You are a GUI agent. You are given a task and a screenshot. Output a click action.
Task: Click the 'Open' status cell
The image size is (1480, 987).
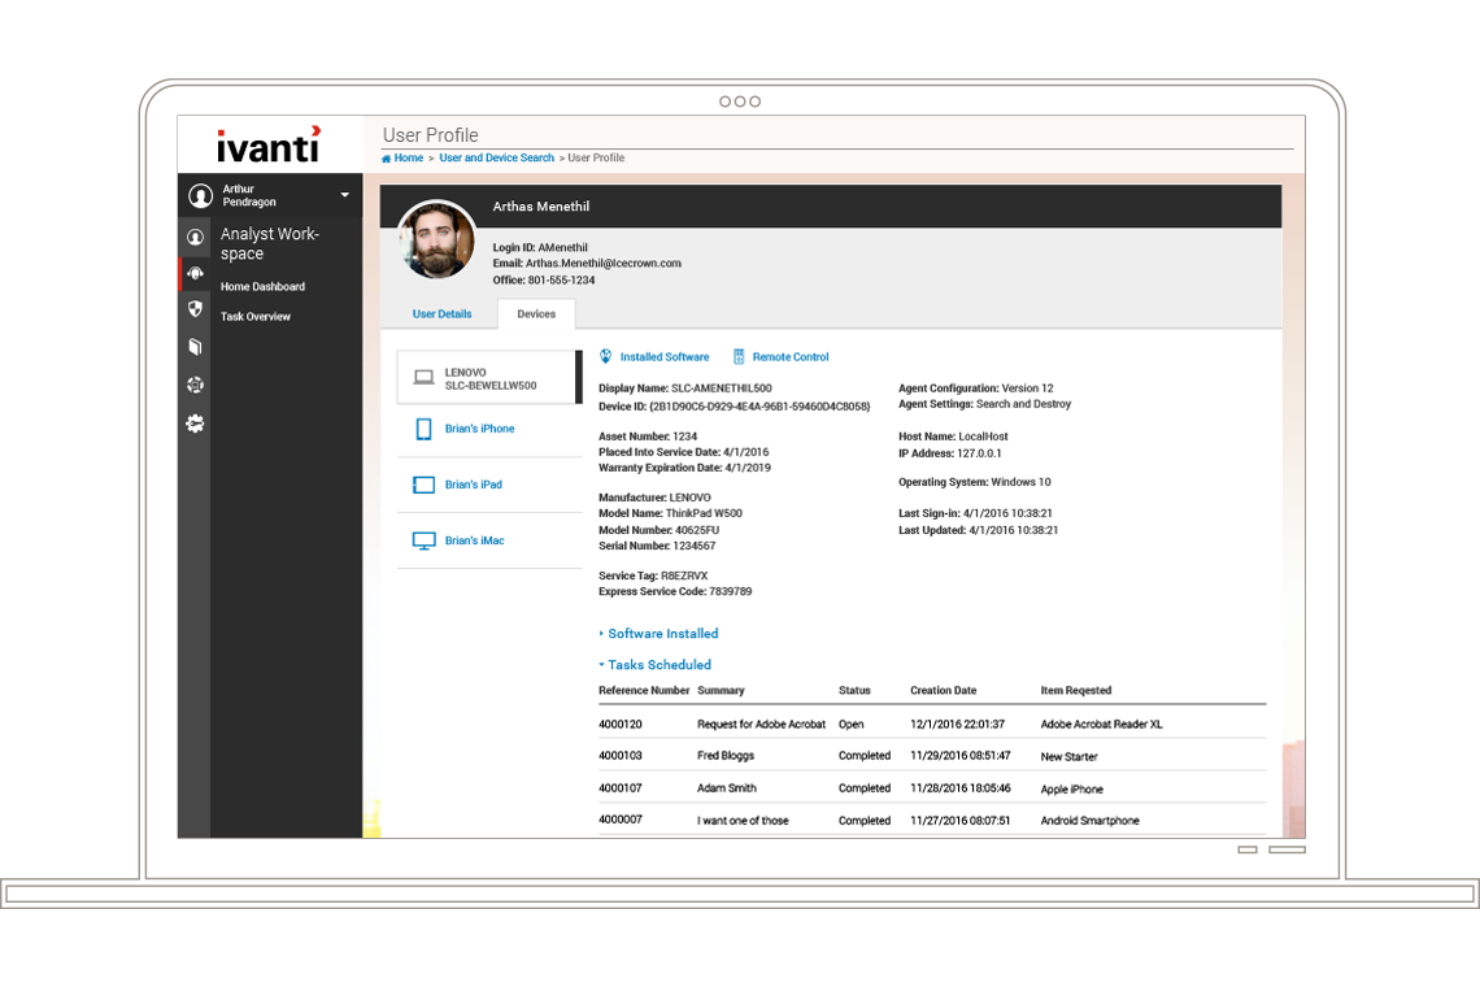point(851,725)
